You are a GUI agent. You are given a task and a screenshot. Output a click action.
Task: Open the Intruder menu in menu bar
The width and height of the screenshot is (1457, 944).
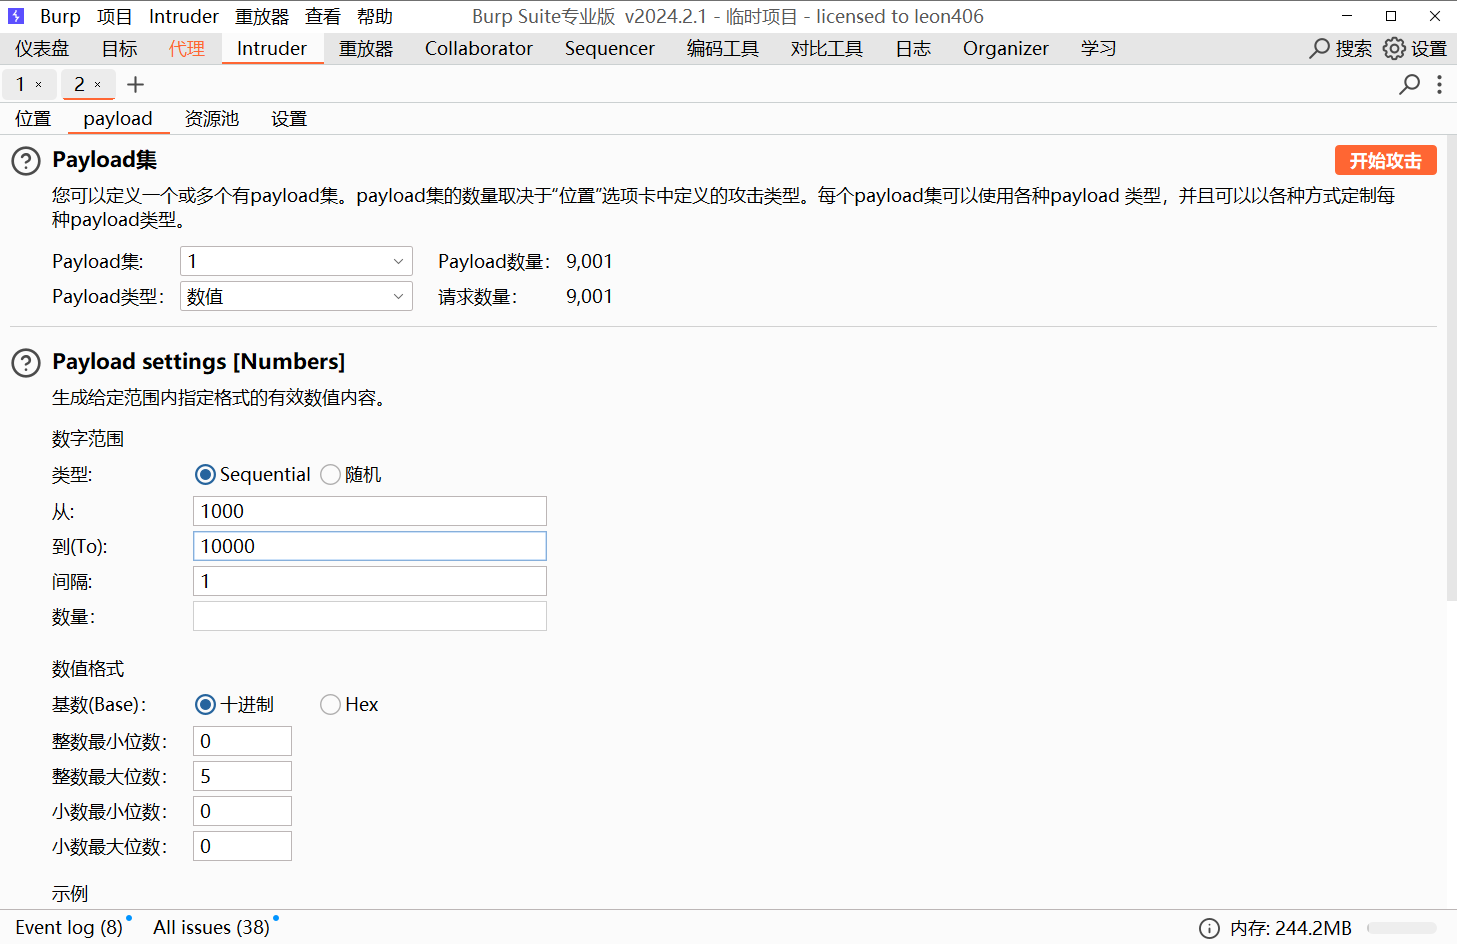pos(184,16)
